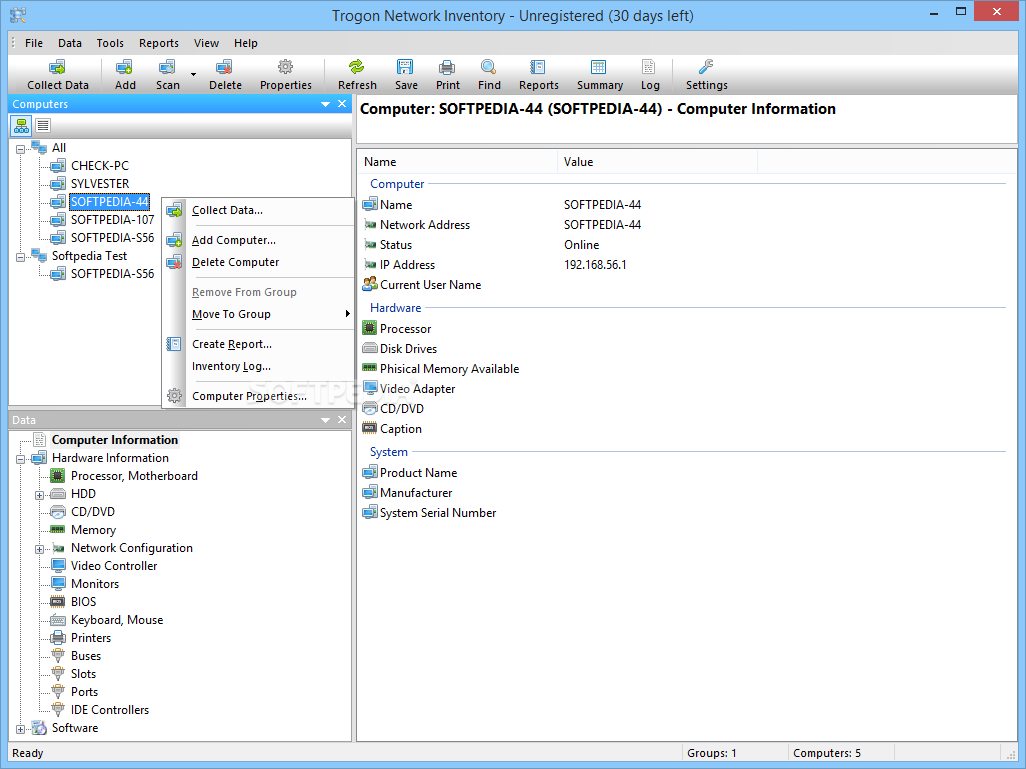
Task: Expand the HDD node
Action: coord(40,495)
